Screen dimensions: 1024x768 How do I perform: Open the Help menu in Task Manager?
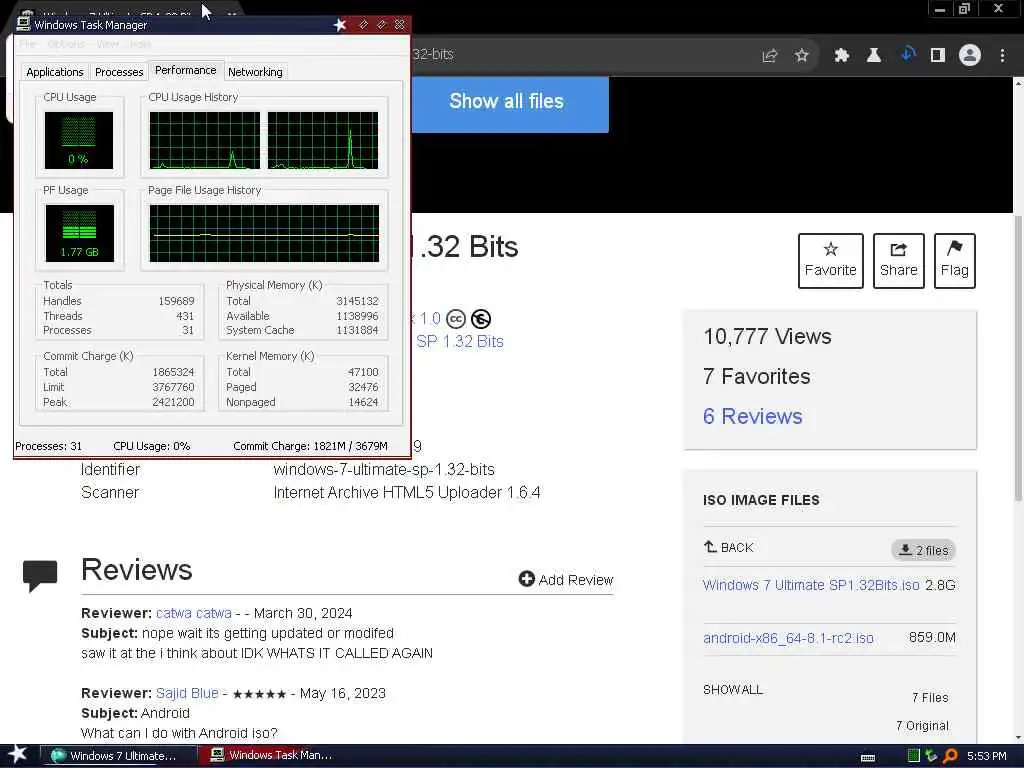(140, 44)
